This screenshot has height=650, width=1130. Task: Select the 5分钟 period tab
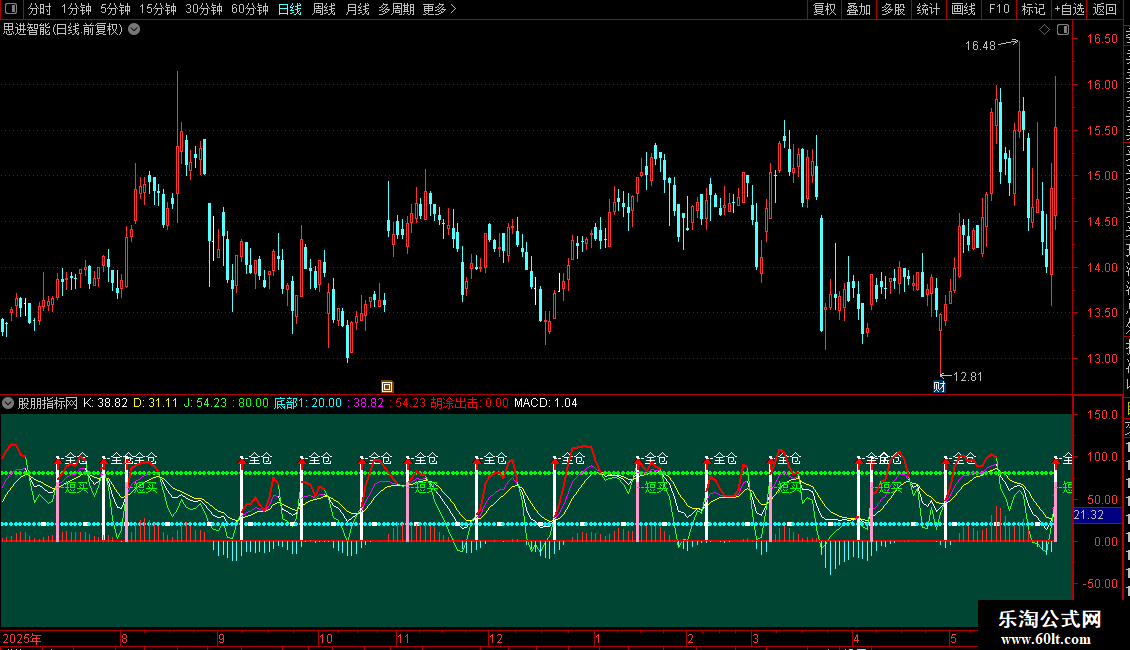coord(115,9)
